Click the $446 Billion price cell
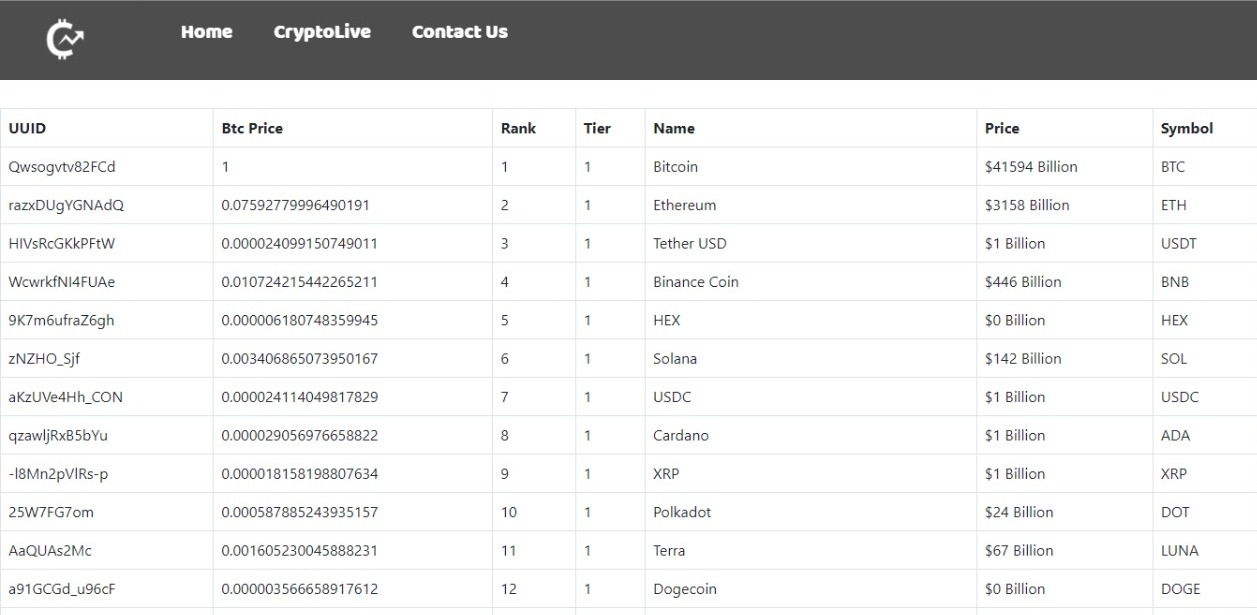This screenshot has height=615, width=1257. point(1065,282)
